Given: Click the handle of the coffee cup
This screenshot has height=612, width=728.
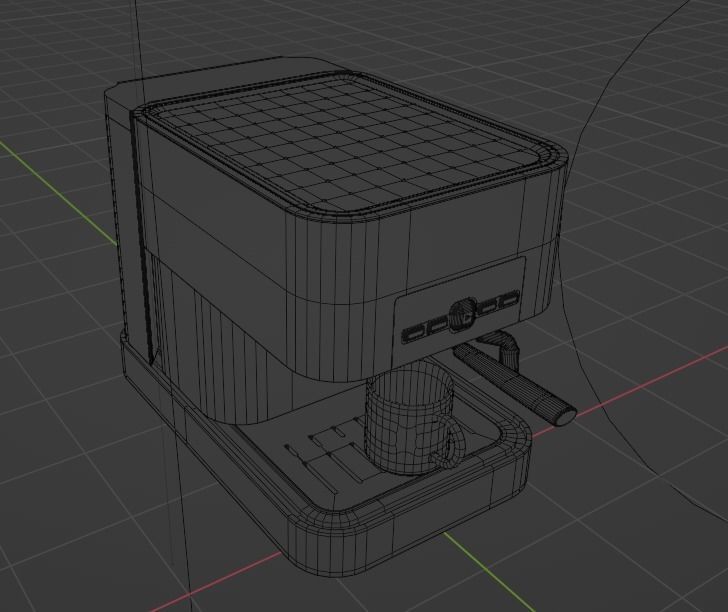Looking at the screenshot, I should [451, 443].
